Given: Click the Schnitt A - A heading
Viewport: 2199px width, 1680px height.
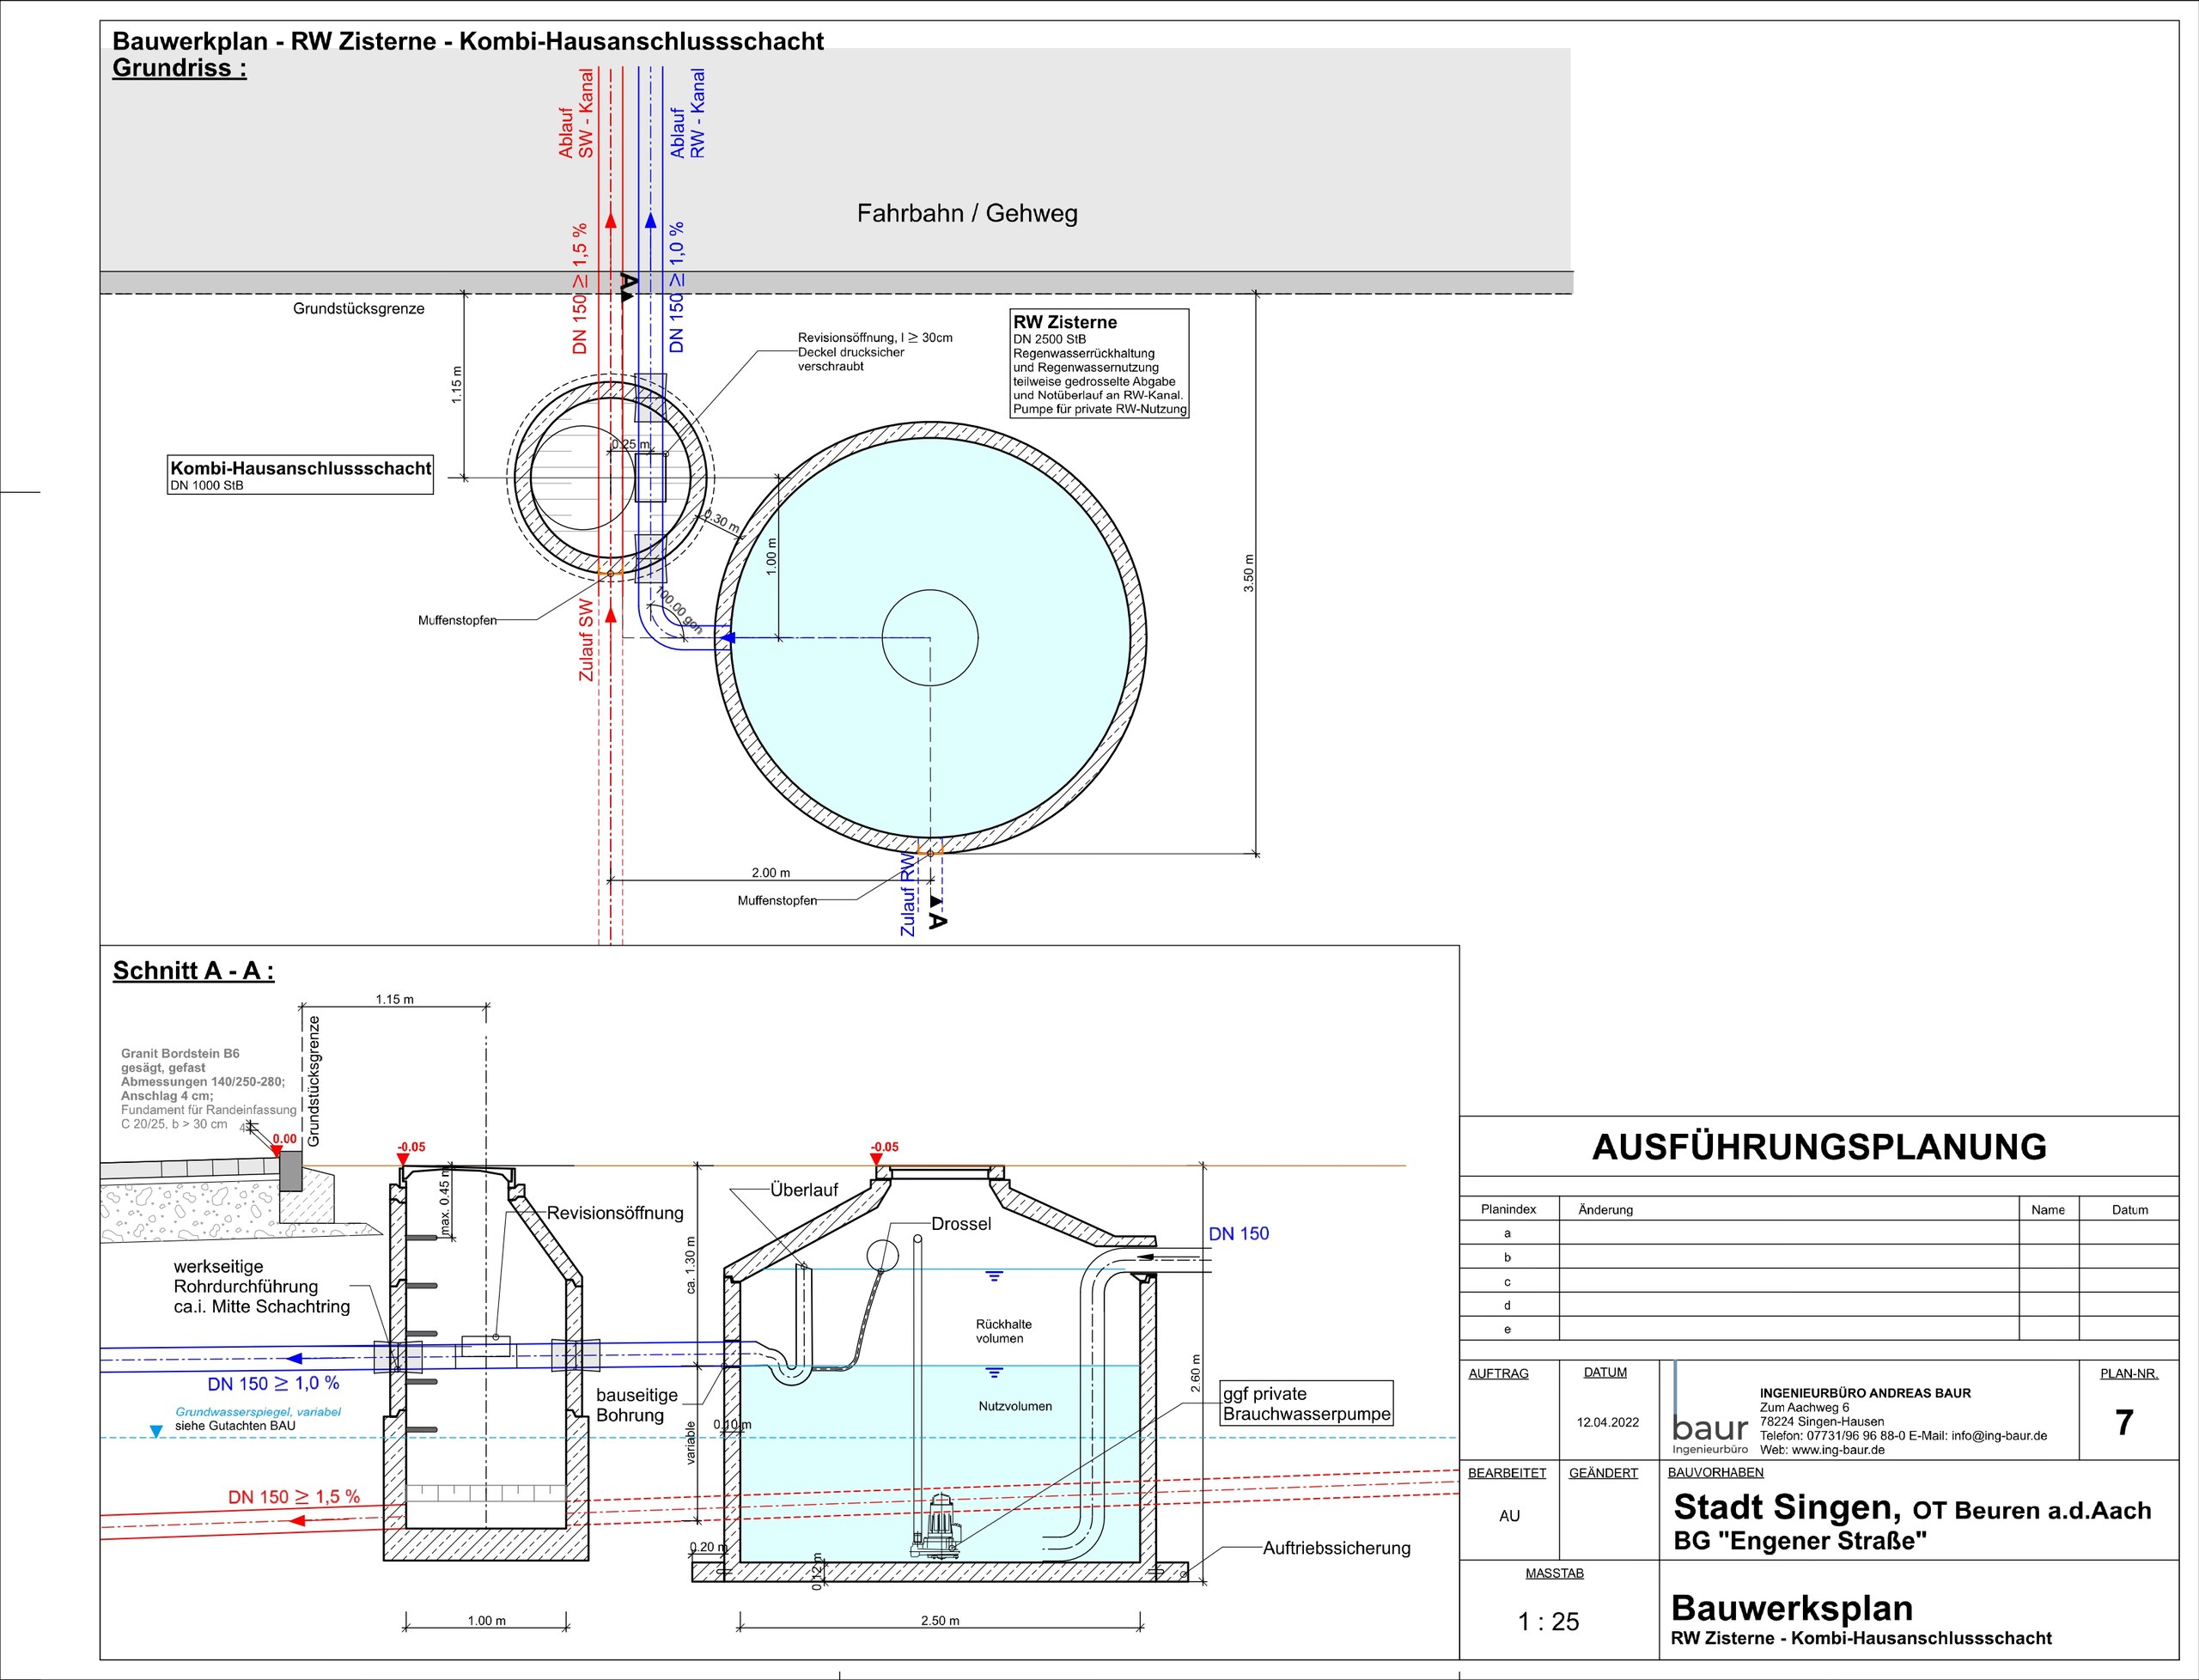Looking at the screenshot, I should pos(193,971).
